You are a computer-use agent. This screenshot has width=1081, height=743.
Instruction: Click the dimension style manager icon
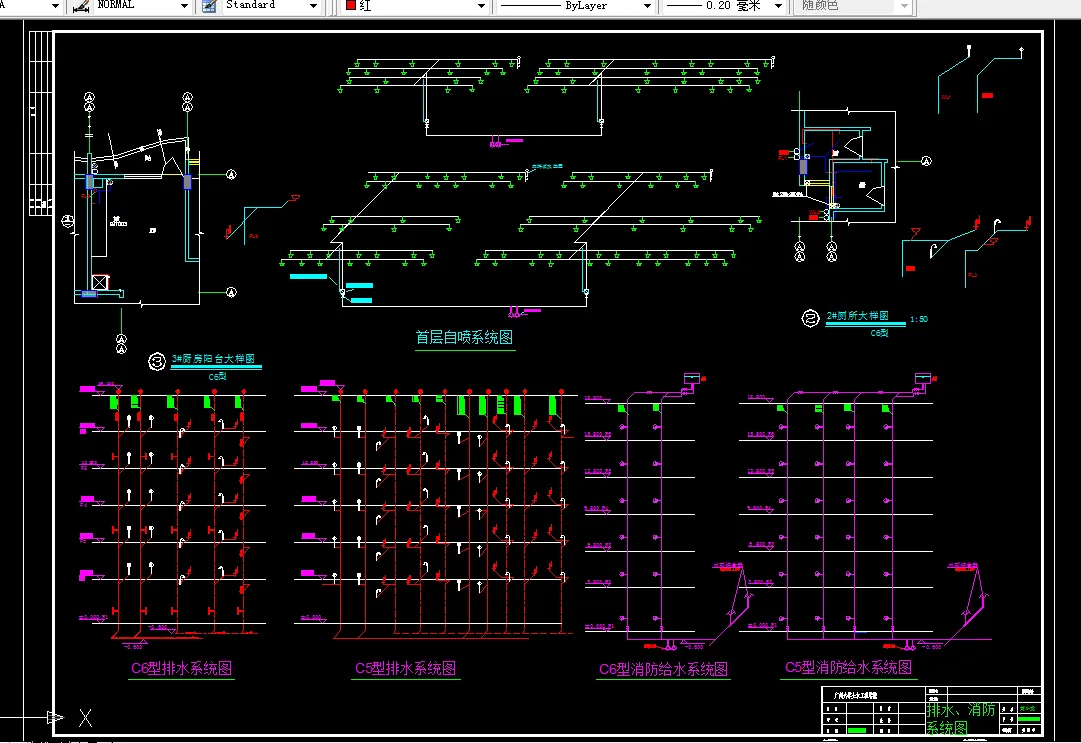tap(81, 6)
